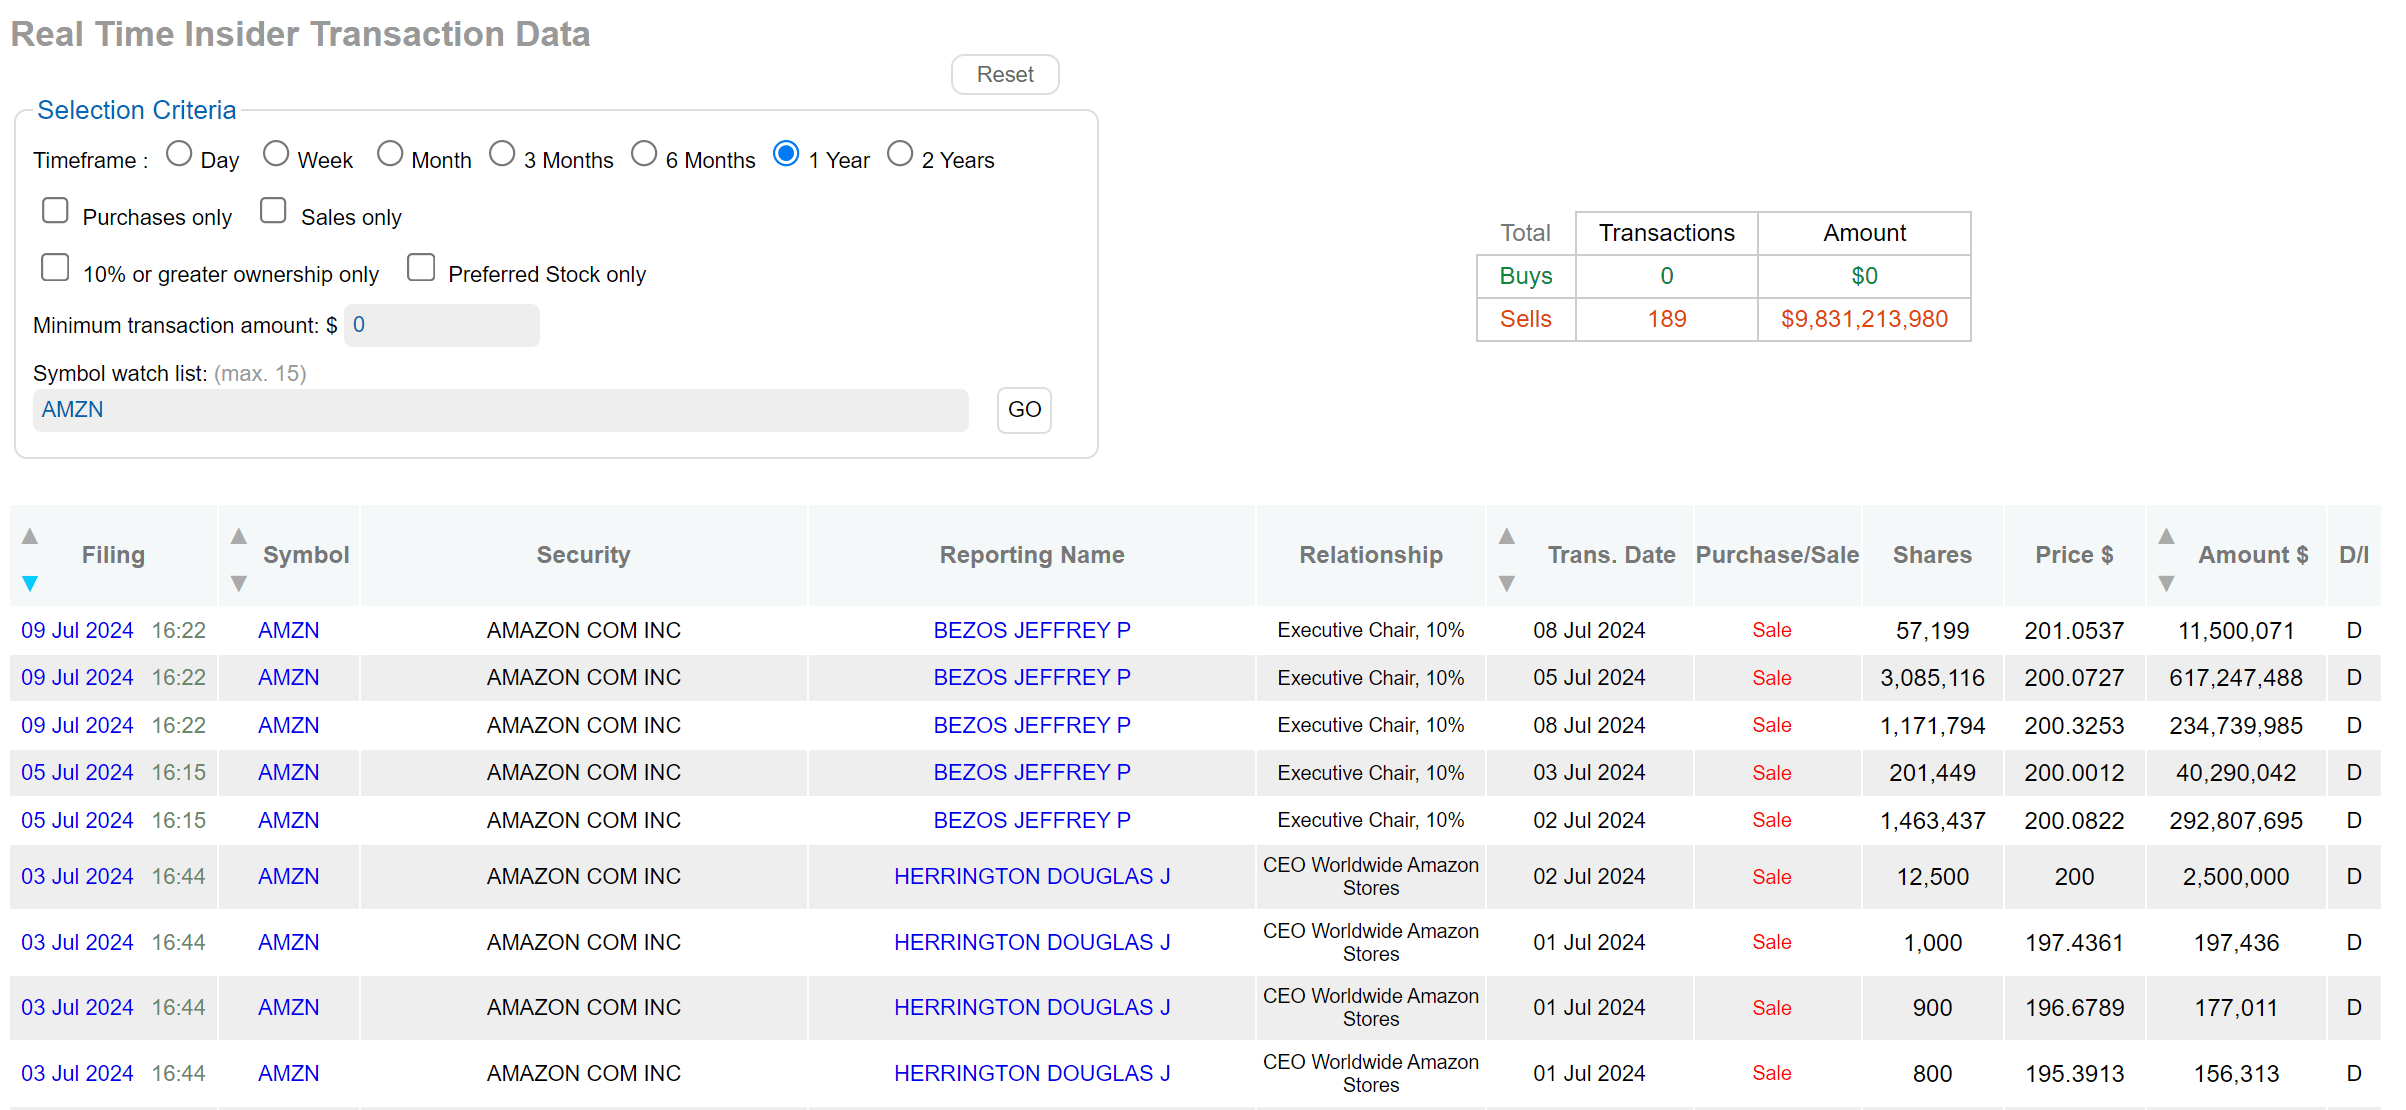Click AMZN symbol in 2,500,000 amount row
The image size is (2406, 1110).
pyautogui.click(x=289, y=877)
